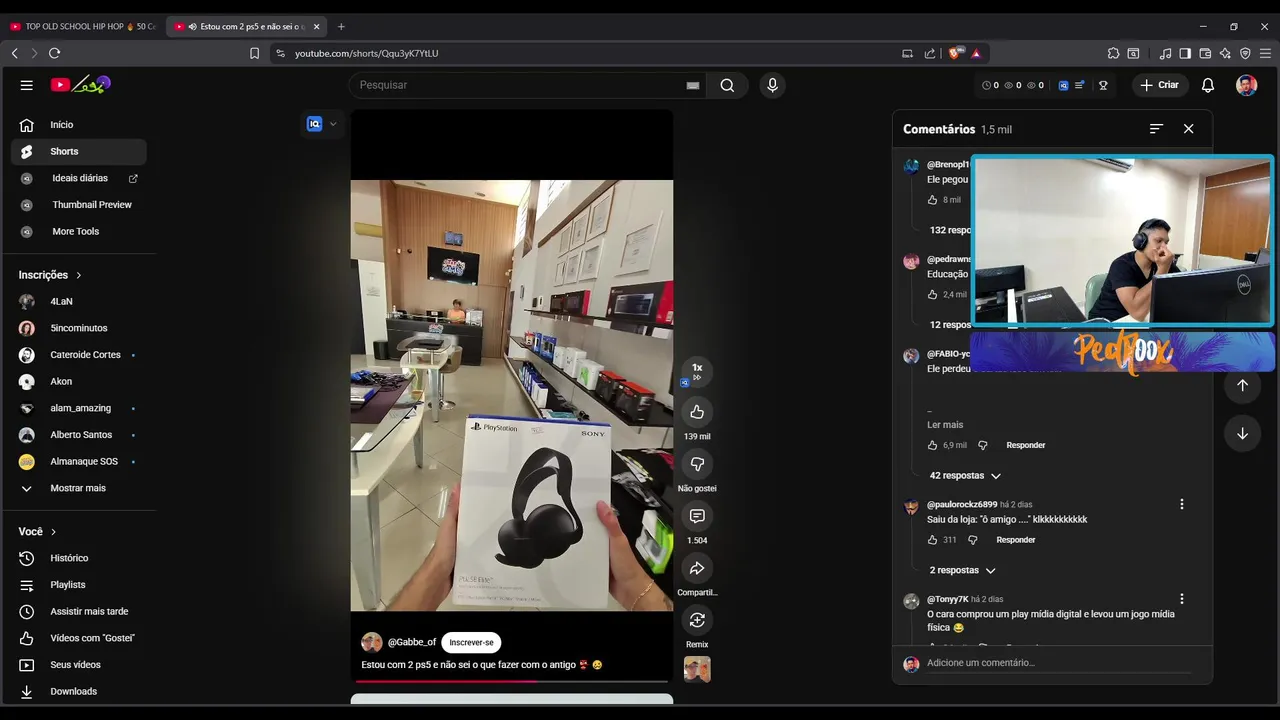Click the Criar button
Image resolution: width=1280 pixels, height=720 pixels.
(1160, 85)
